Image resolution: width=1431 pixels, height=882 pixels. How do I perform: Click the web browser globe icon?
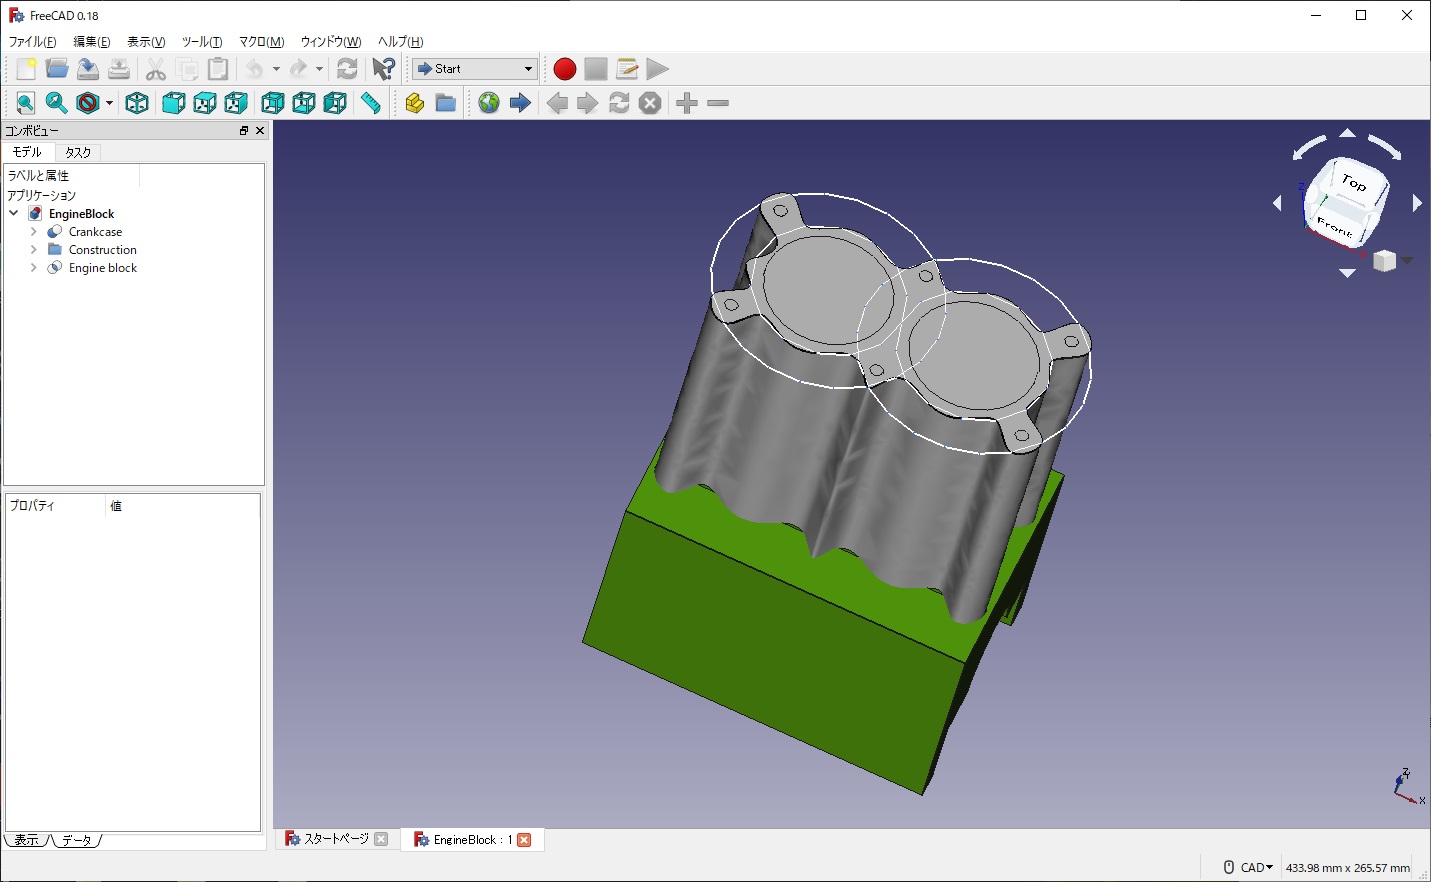pyautogui.click(x=488, y=103)
